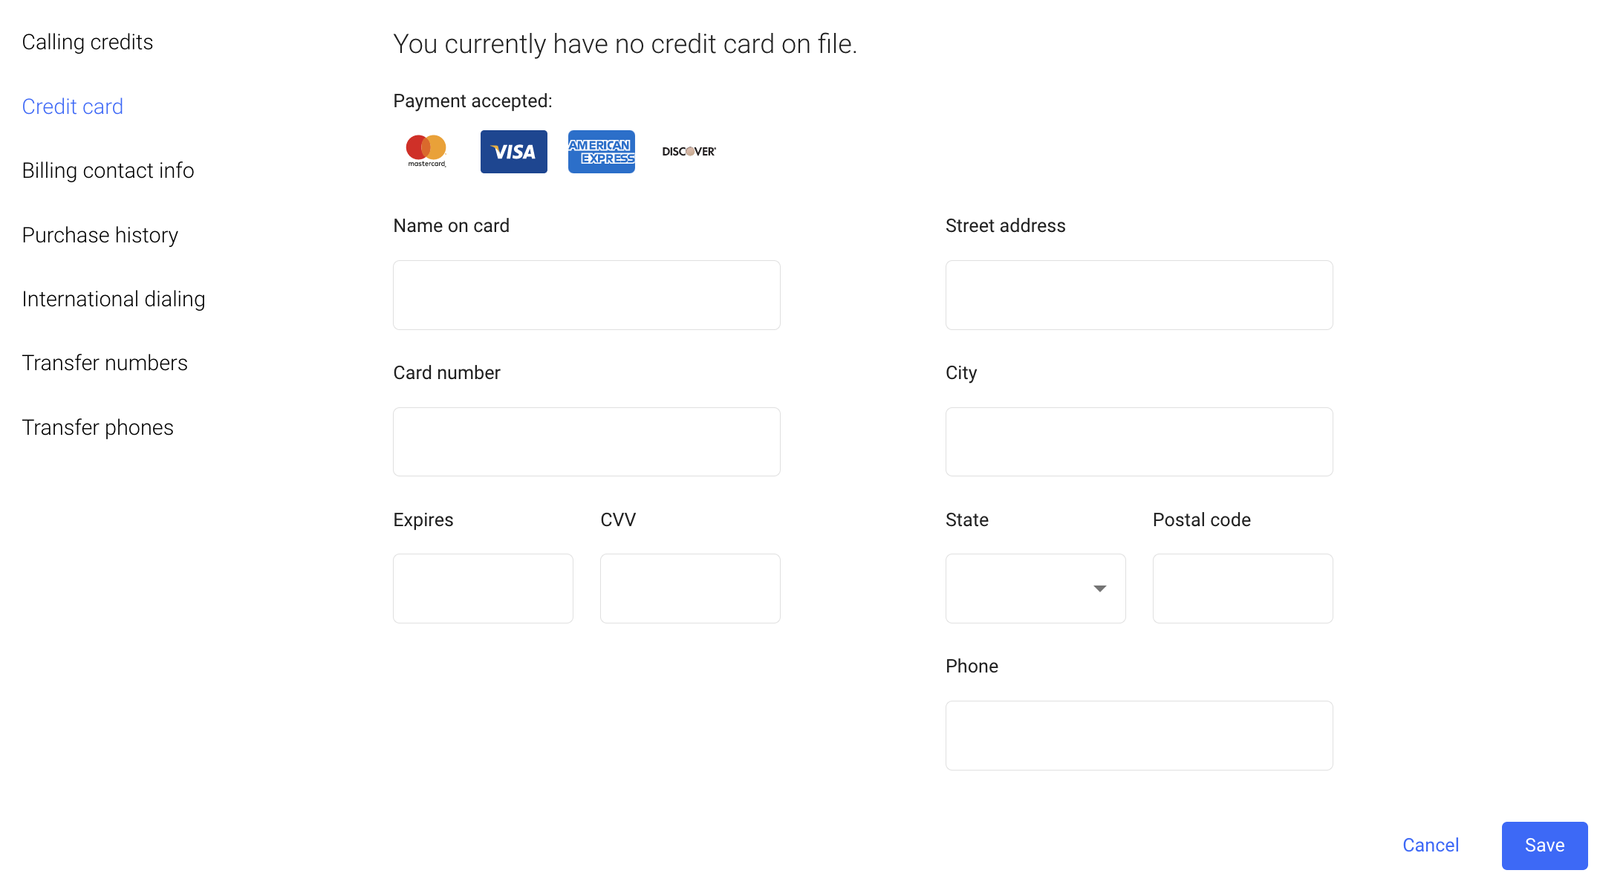Click into the Card number field
This screenshot has width=1600, height=877.
tap(586, 442)
